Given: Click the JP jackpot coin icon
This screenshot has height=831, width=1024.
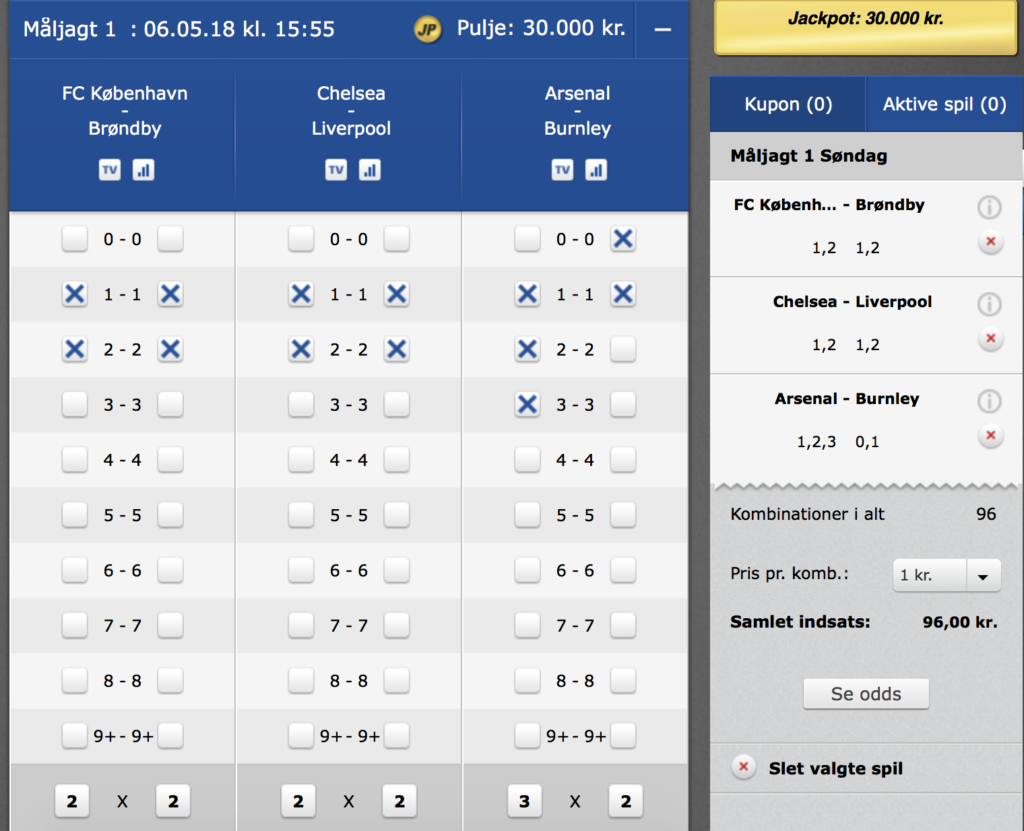Looking at the screenshot, I should click(x=428, y=29).
